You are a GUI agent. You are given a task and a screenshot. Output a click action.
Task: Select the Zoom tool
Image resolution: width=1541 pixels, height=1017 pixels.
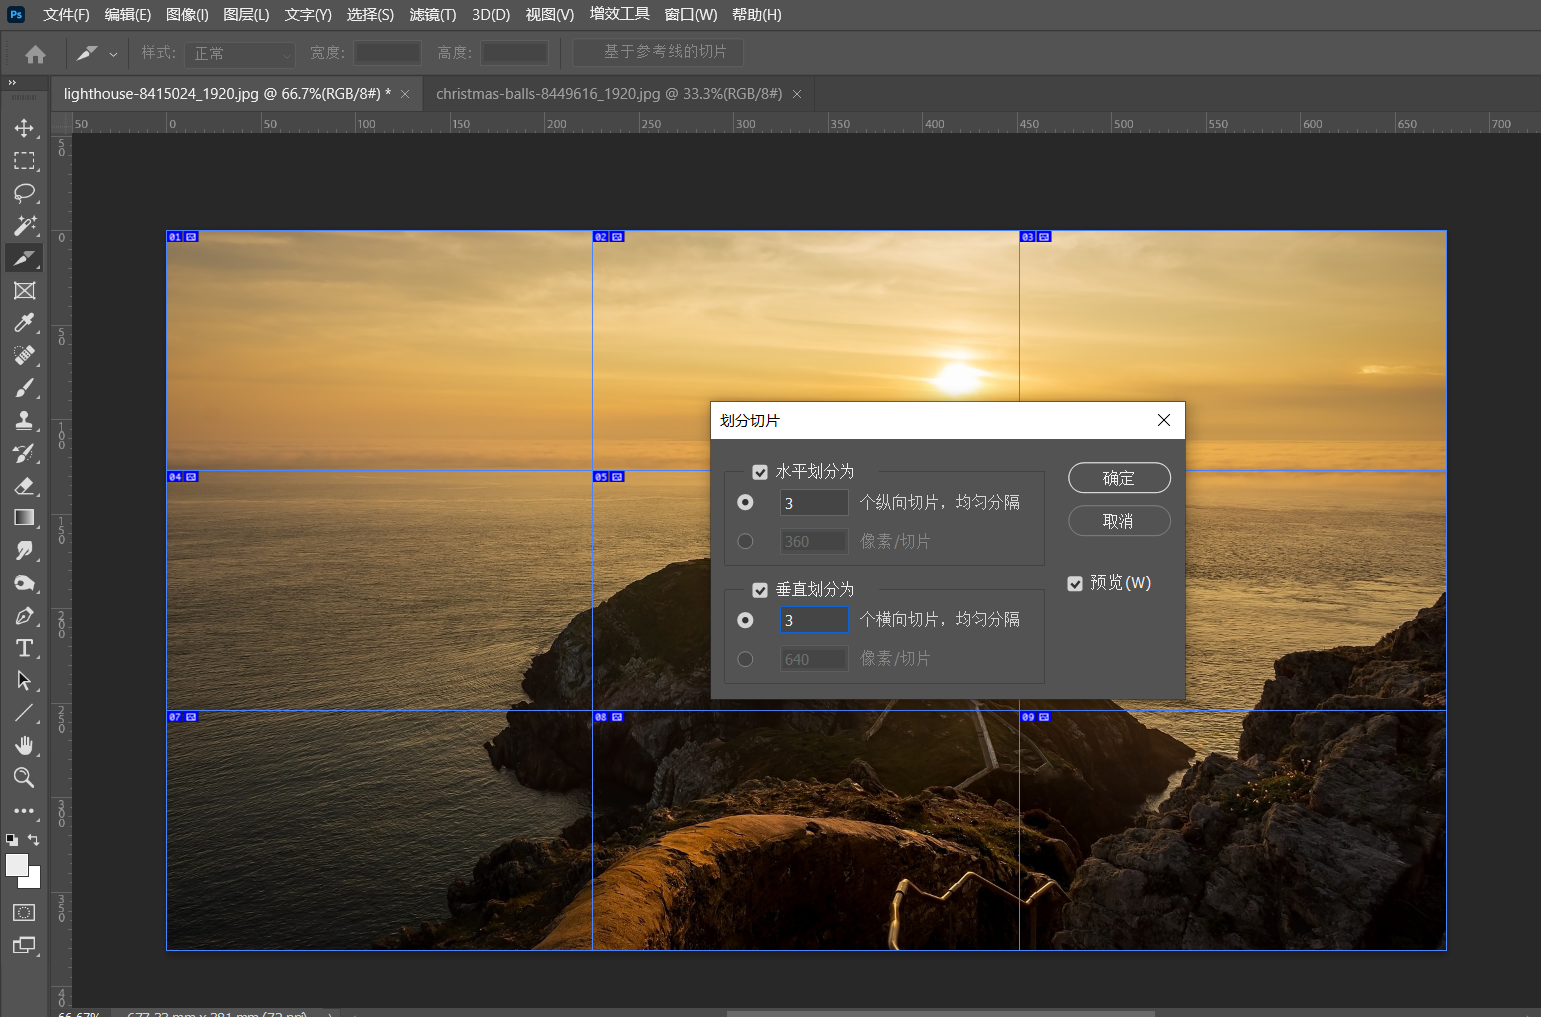(x=24, y=778)
